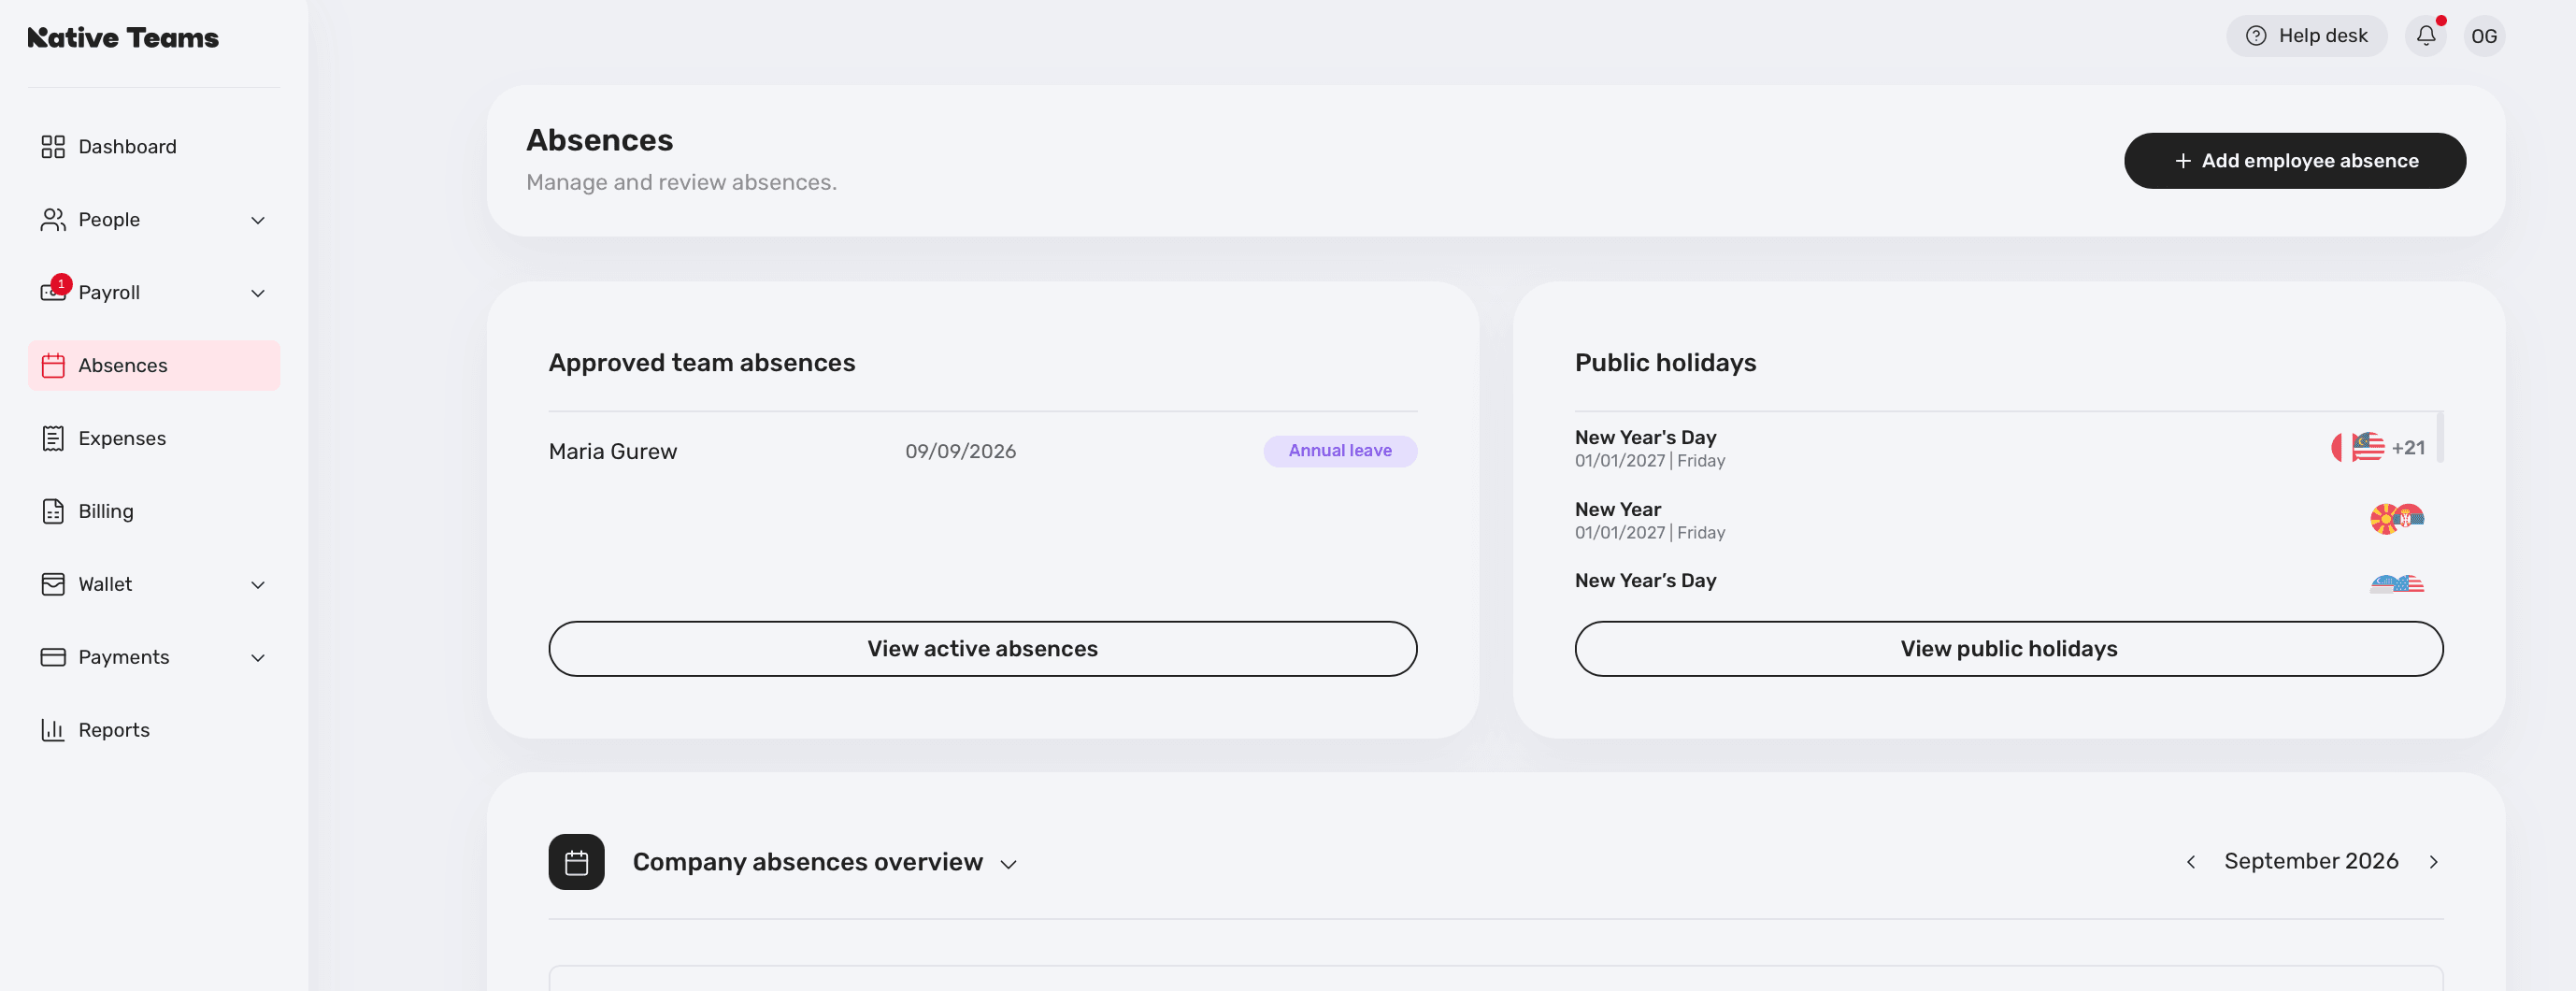
Task: Select Absences in the sidebar
Action: click(x=154, y=366)
